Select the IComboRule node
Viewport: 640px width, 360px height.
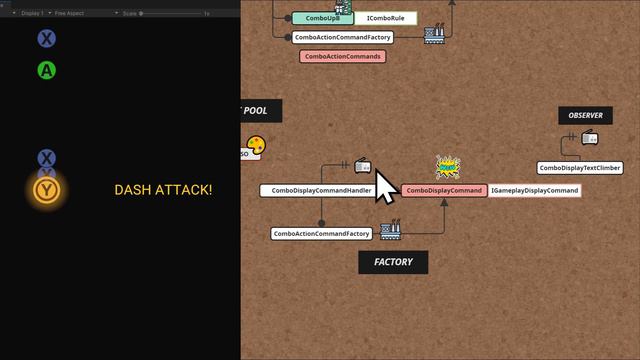point(386,18)
